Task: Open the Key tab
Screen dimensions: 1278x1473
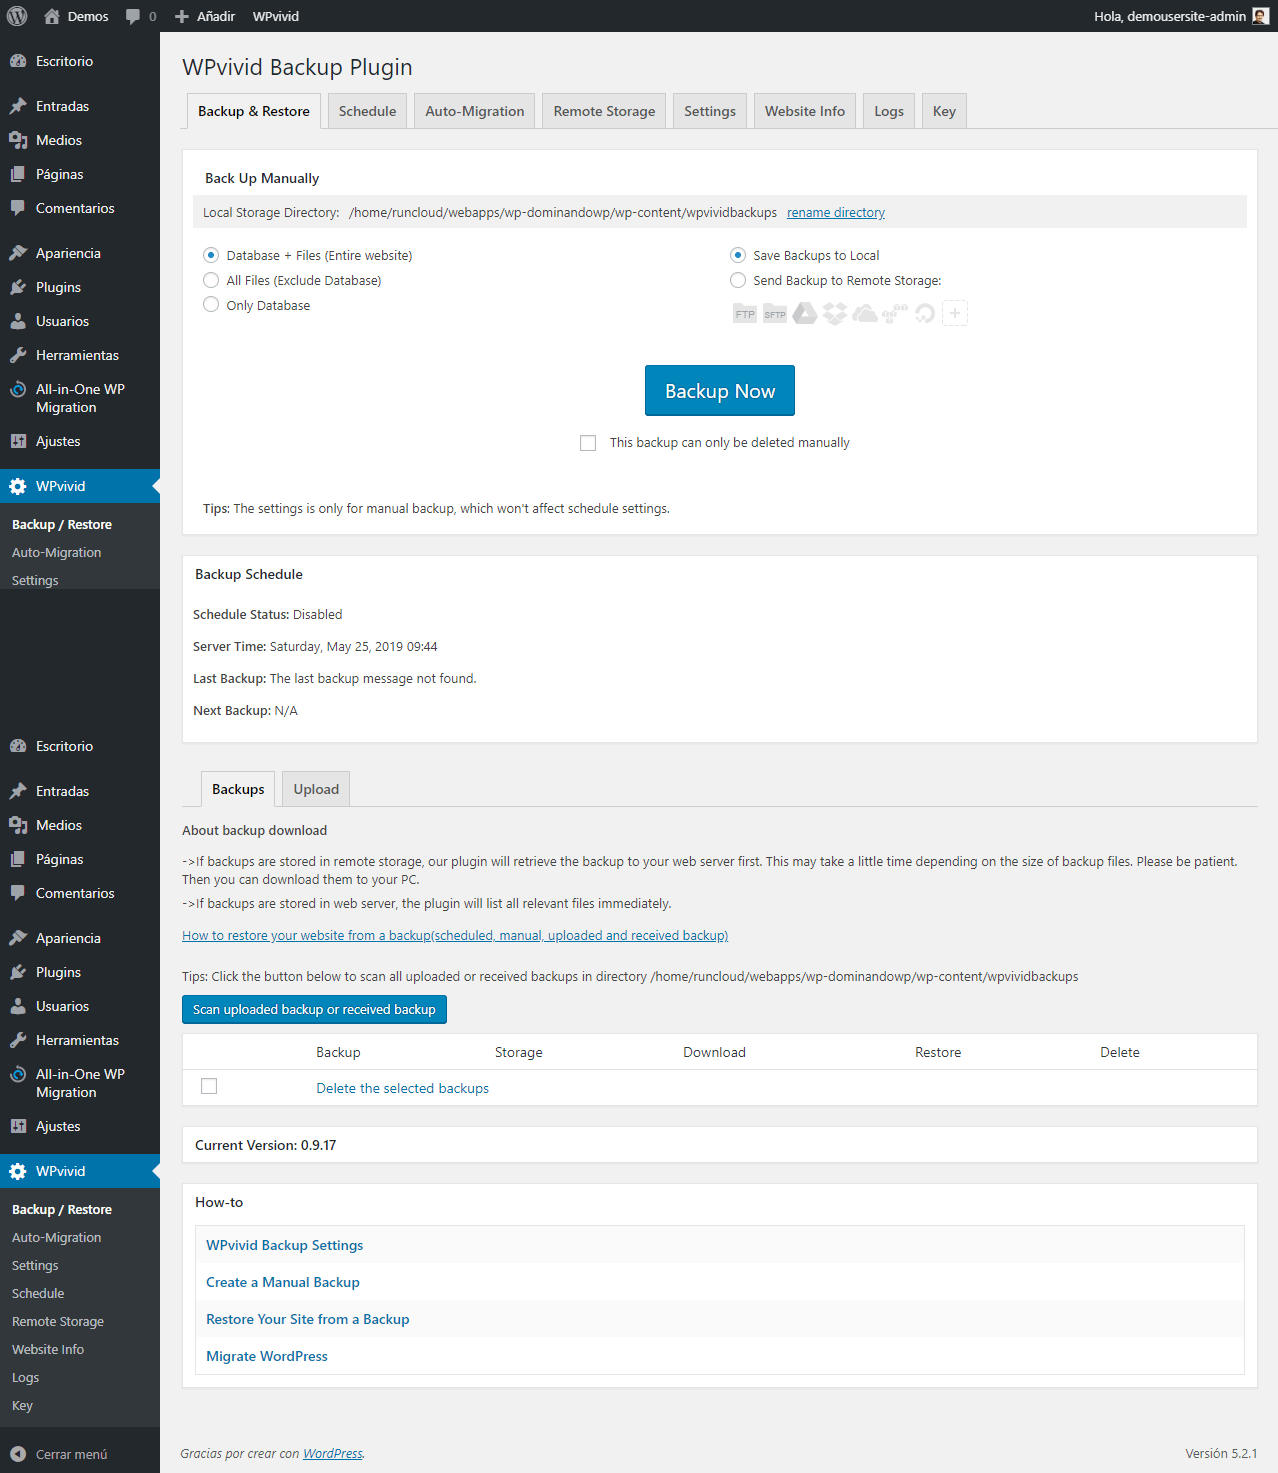Action: point(944,111)
